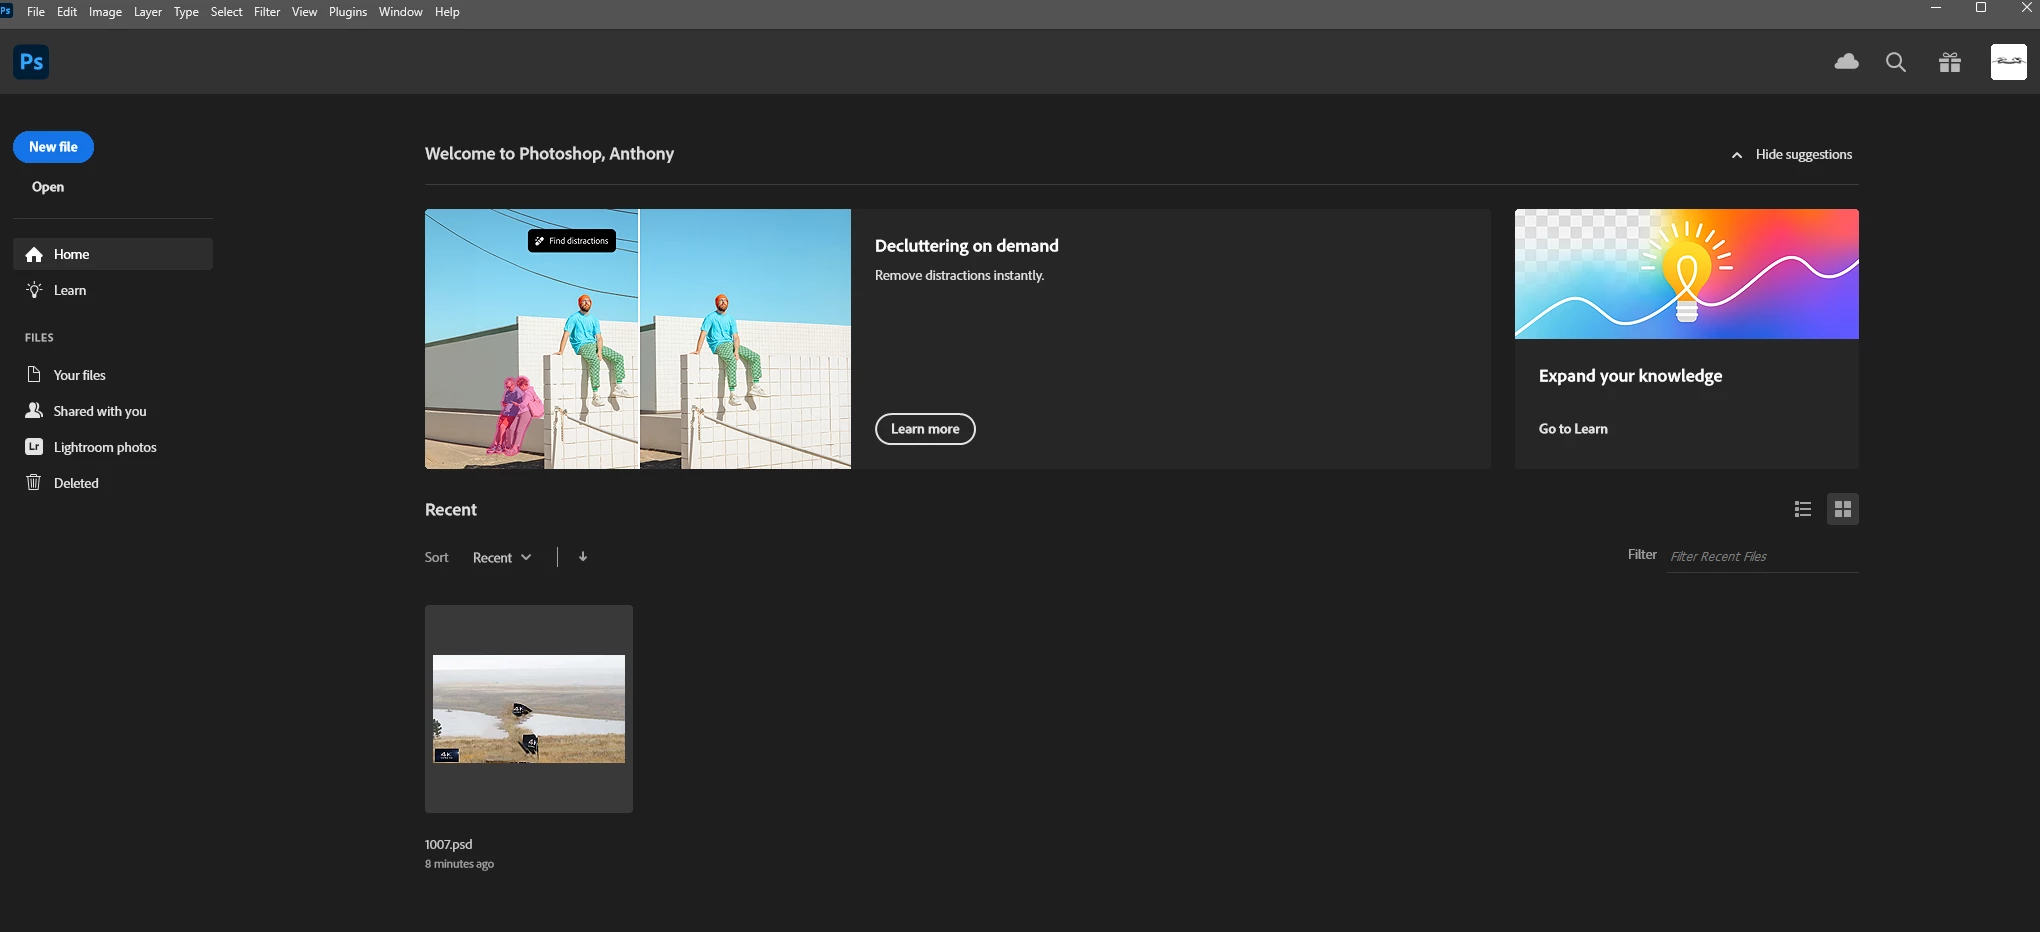Click the search magnifier icon
Viewport: 2040px width, 932px height.
click(1895, 62)
